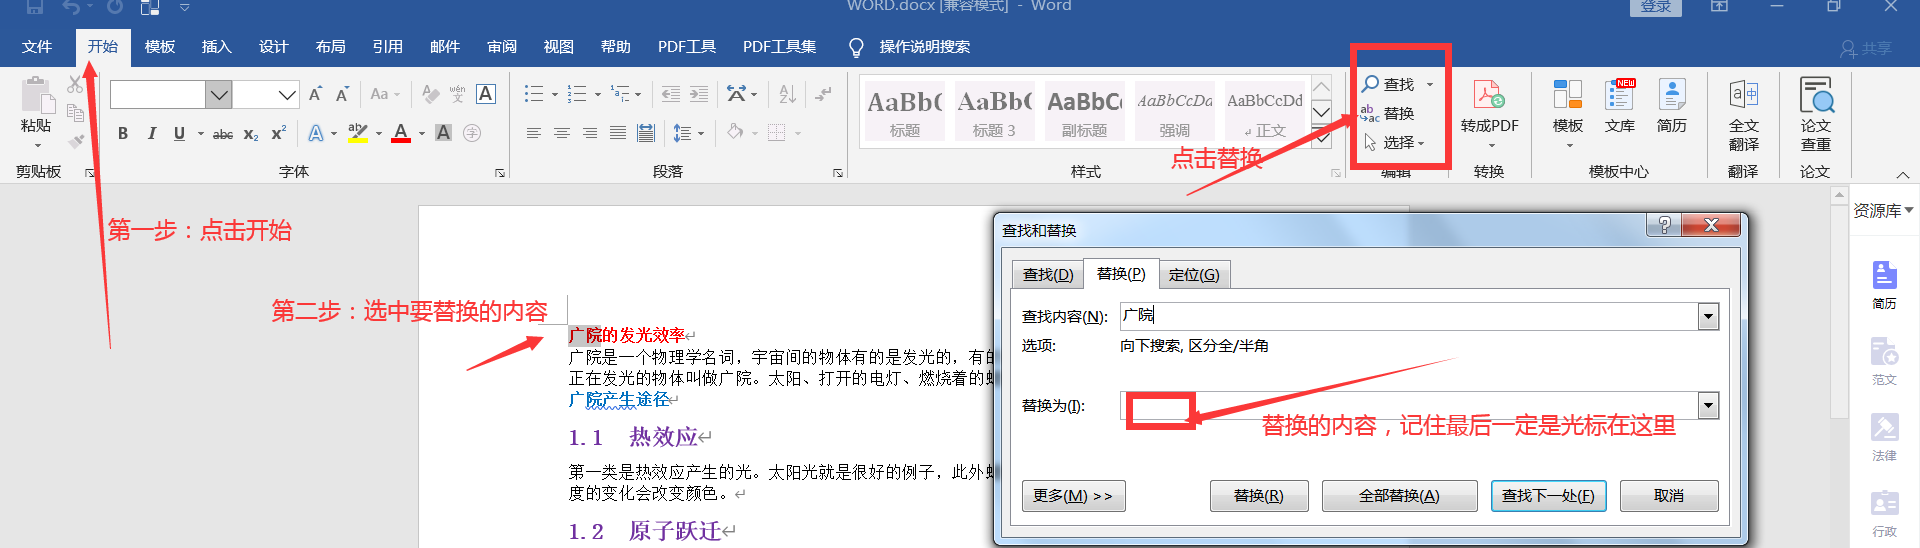Click 替换 in the editing group
Viewport: 1920px width, 548px height.
tap(1388, 114)
